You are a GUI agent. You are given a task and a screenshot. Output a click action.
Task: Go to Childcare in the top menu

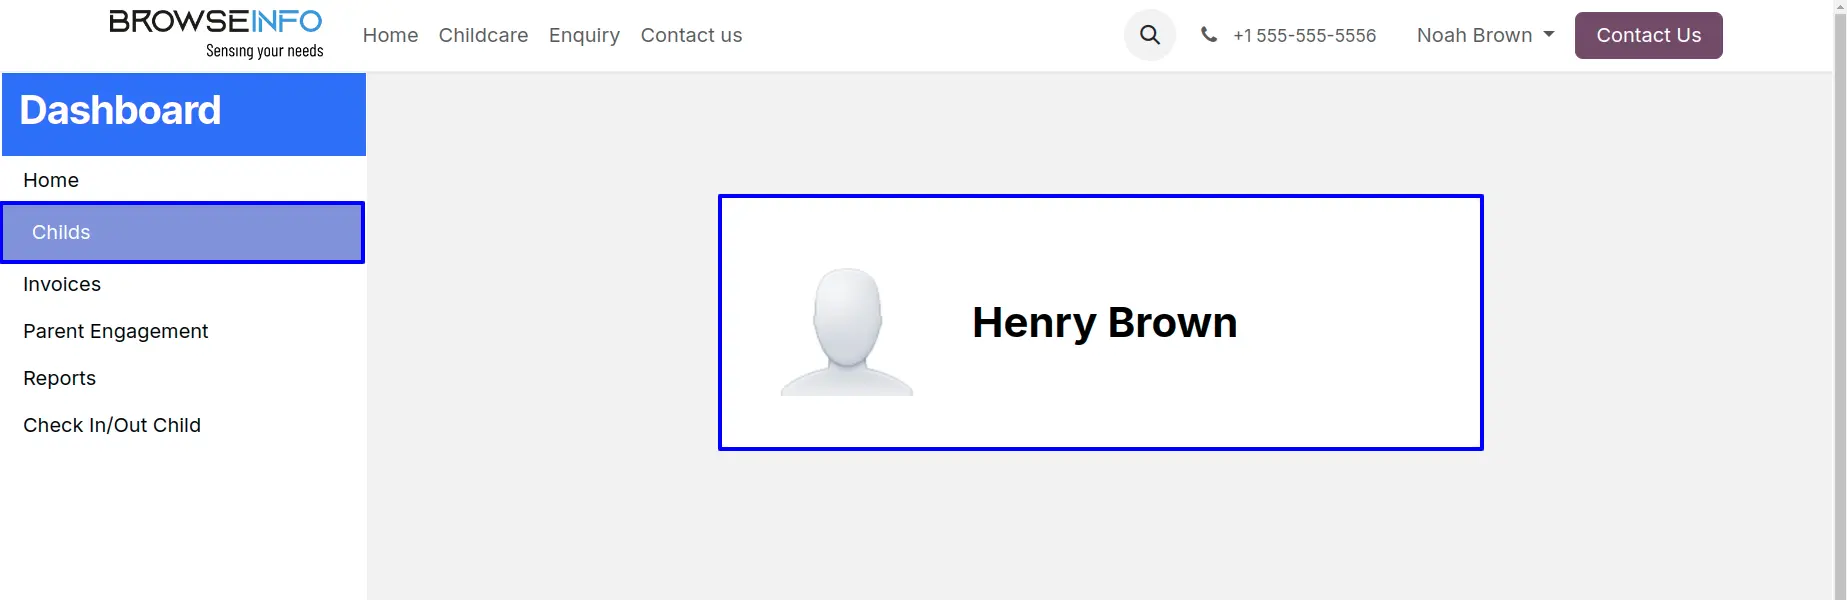point(483,35)
